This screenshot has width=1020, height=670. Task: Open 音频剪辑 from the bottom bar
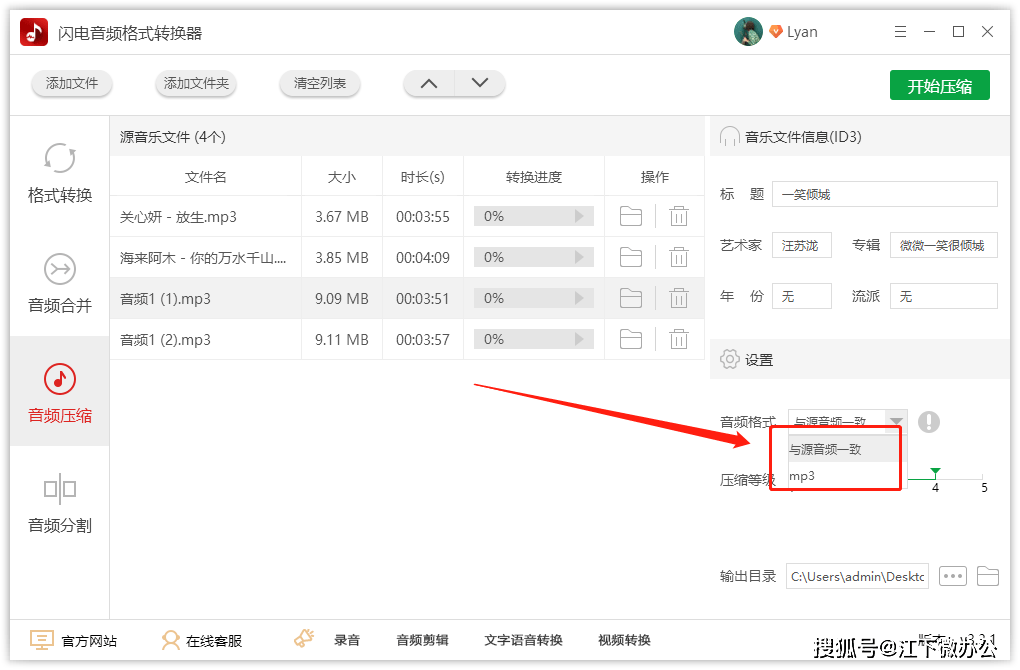[x=422, y=640]
